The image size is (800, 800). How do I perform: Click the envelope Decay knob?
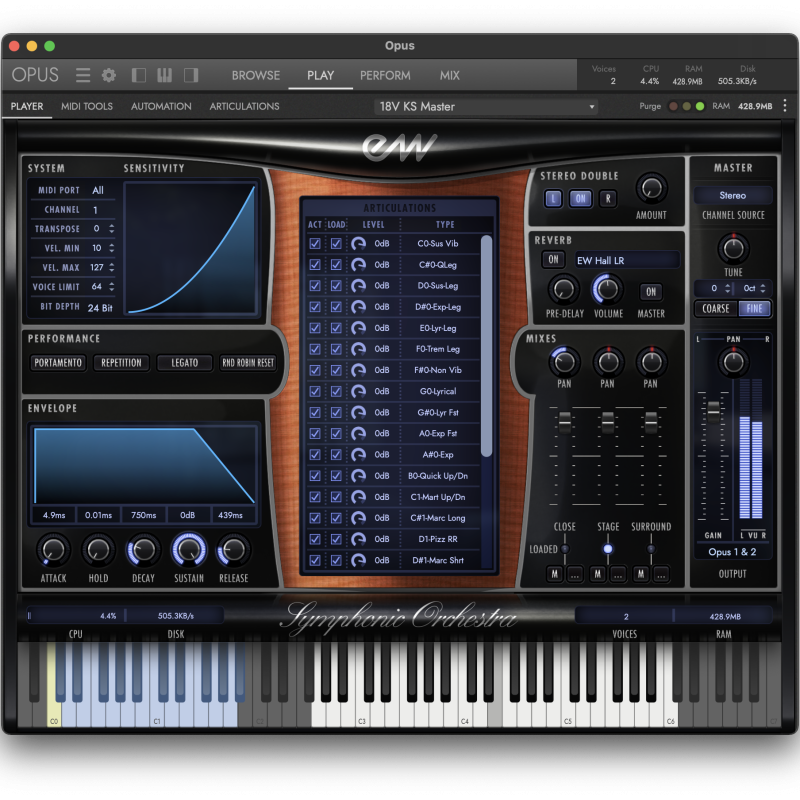click(x=143, y=550)
